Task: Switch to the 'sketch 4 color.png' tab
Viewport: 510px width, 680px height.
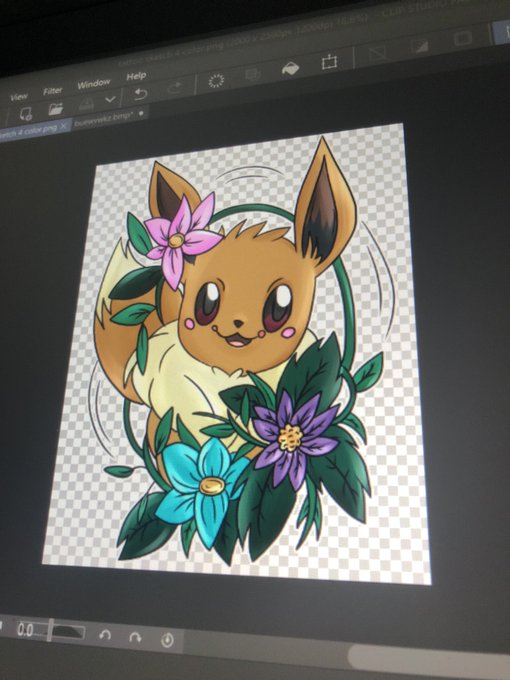Action: 29,131
